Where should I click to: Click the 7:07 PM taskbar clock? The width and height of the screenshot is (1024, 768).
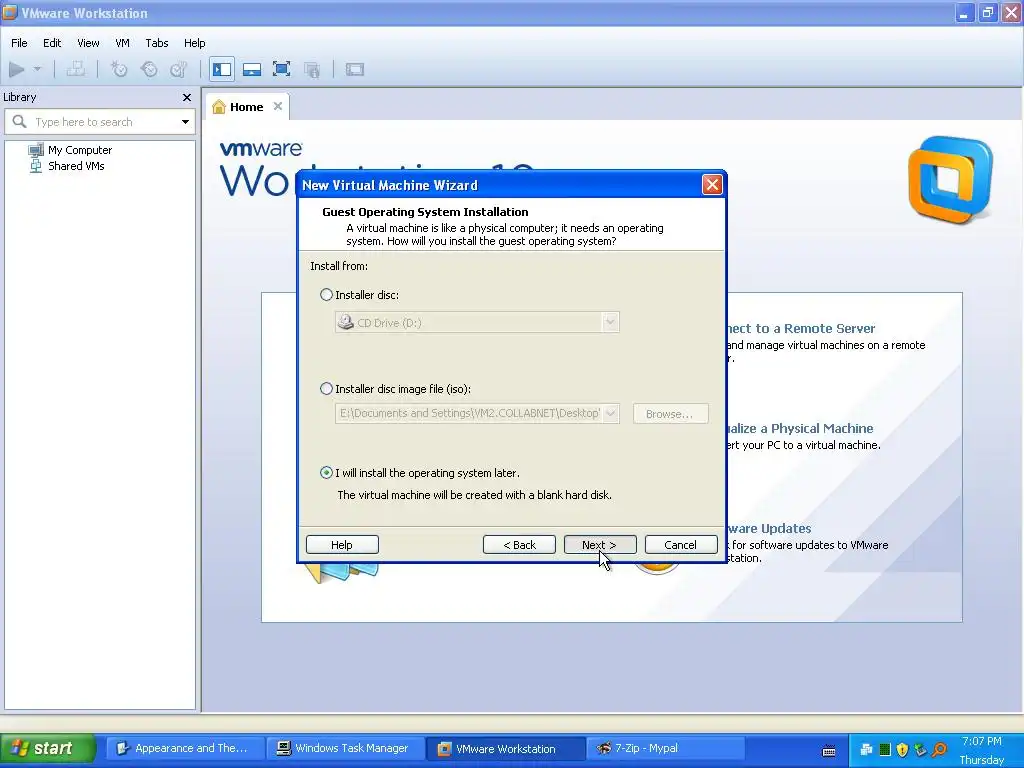click(x=982, y=741)
